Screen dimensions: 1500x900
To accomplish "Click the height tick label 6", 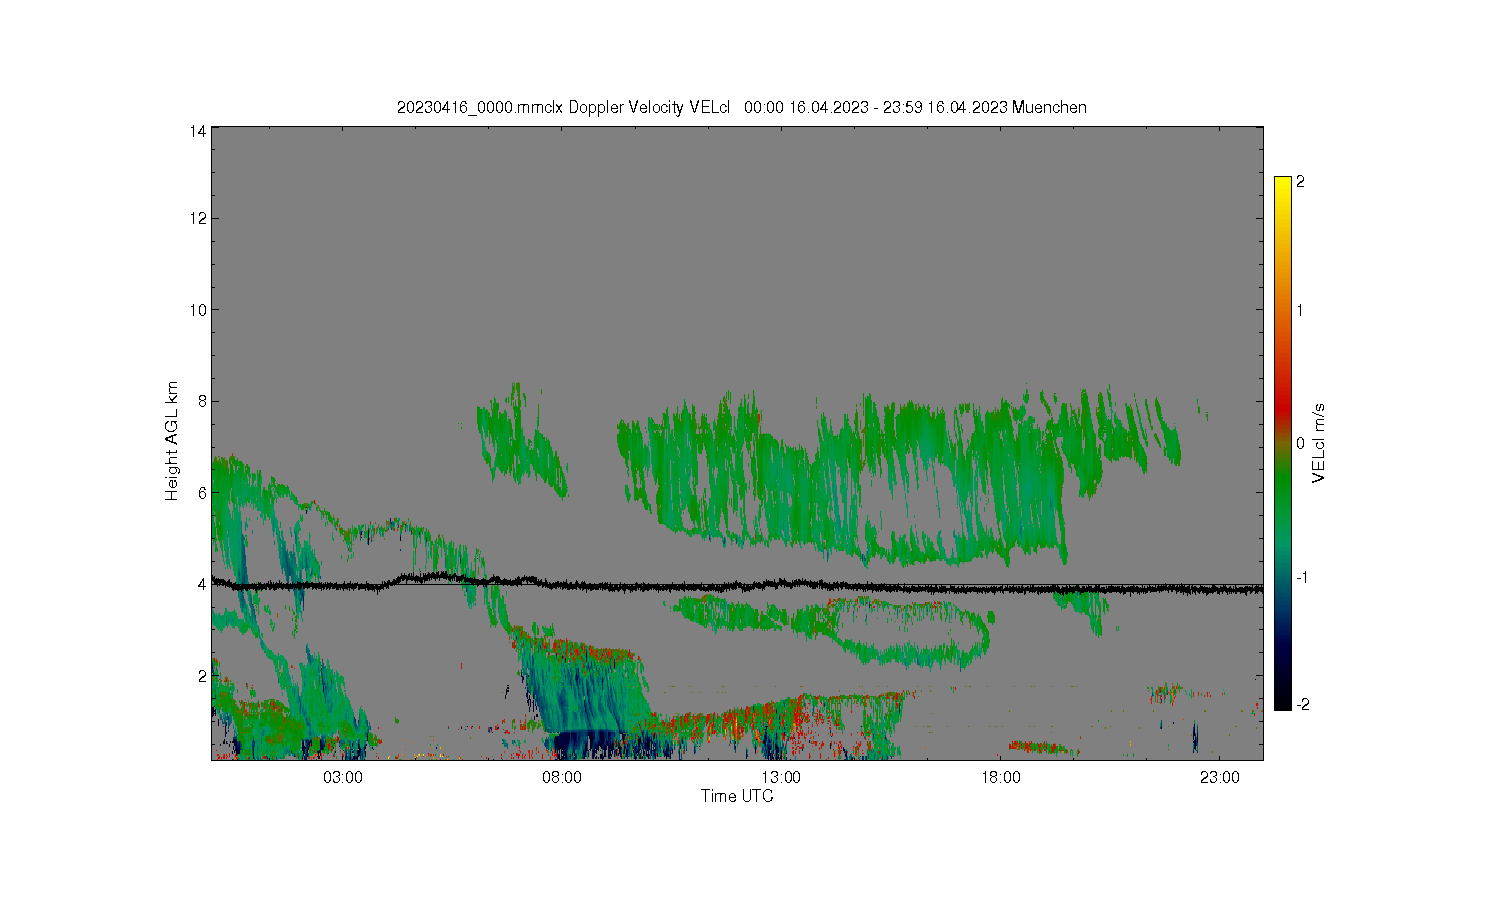I will point(202,493).
